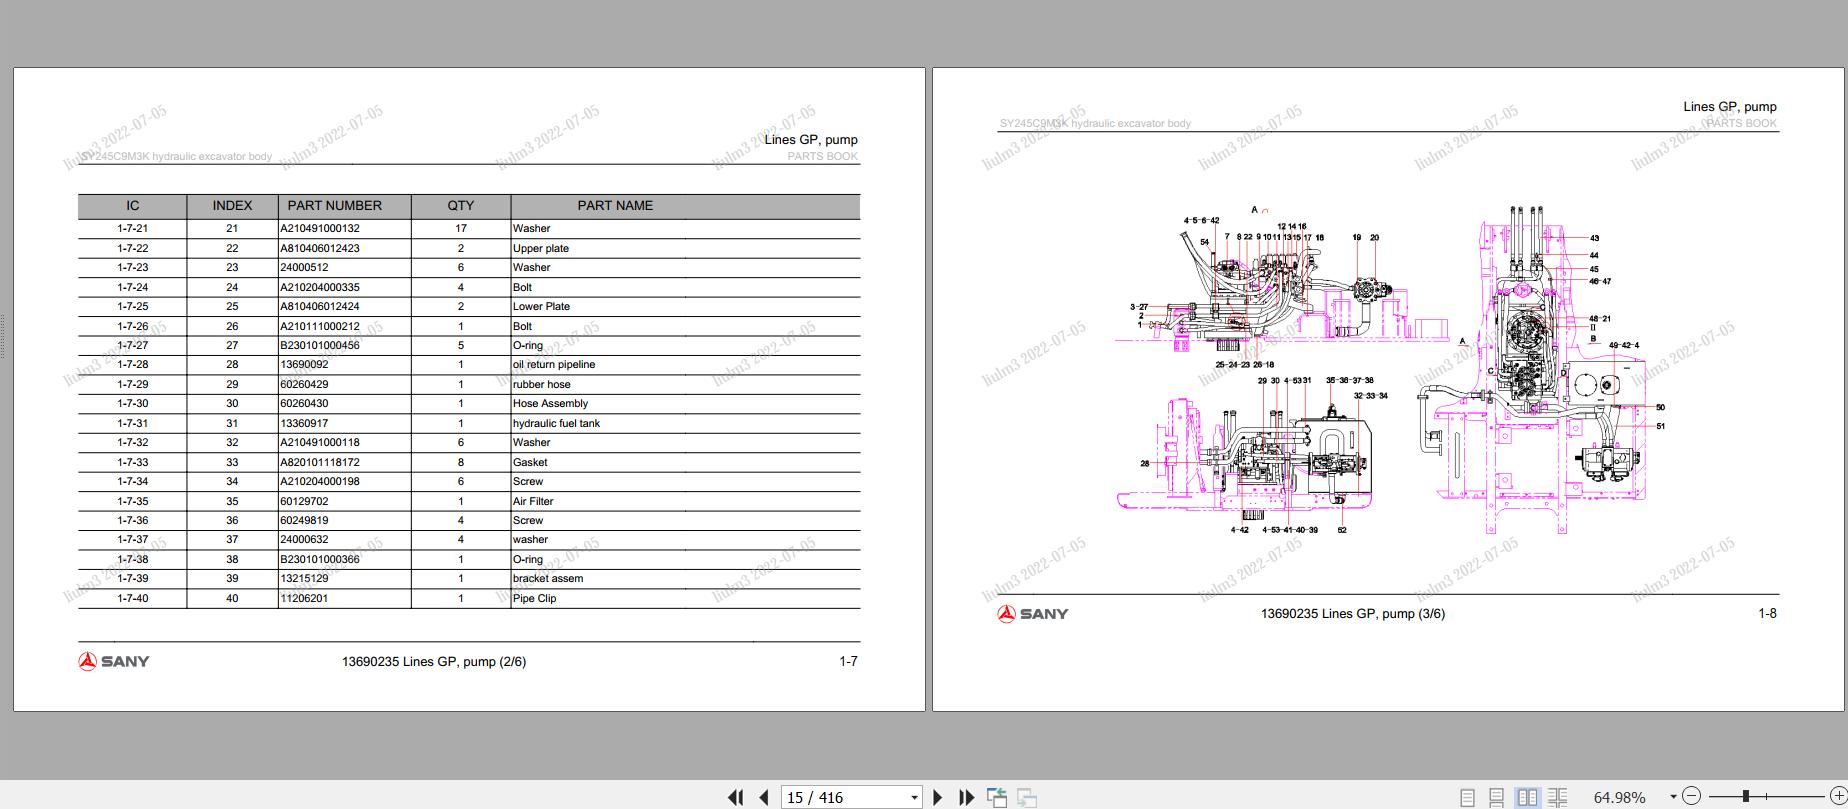
Task: Click the previous view icon
Action: point(997,797)
